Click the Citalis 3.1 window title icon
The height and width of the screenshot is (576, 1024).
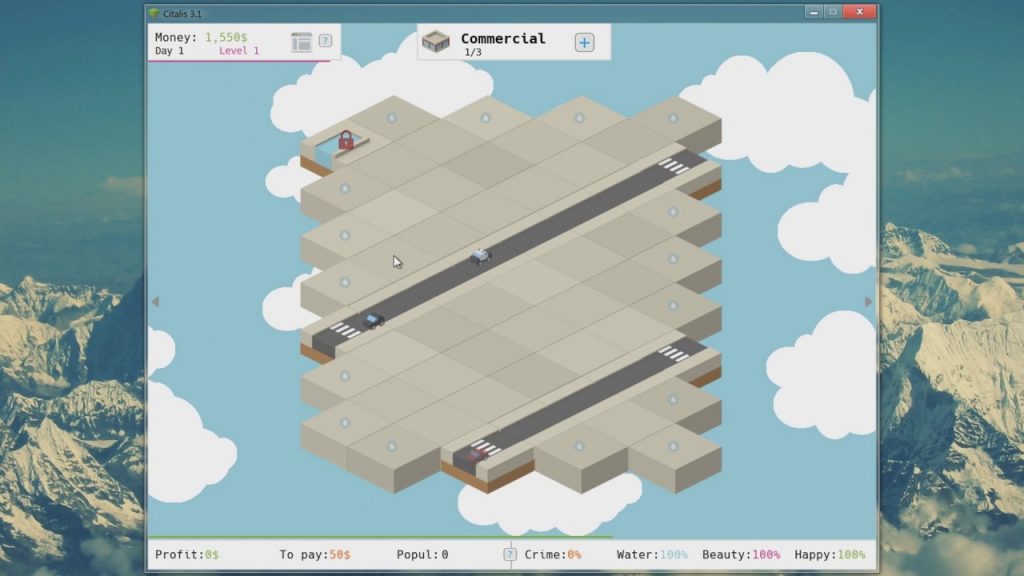pyautogui.click(x=154, y=13)
